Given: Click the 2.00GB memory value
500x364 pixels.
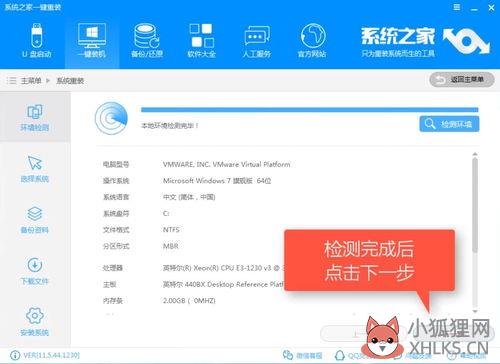Looking at the screenshot, I should (x=189, y=301).
